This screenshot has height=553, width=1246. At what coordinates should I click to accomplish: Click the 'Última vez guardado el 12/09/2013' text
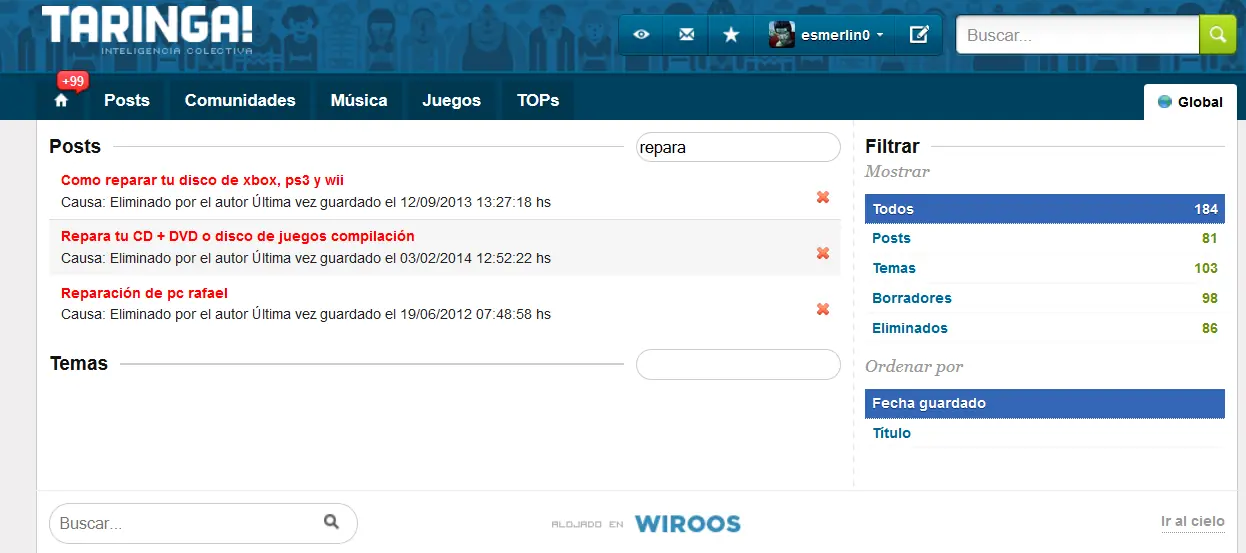401,202
